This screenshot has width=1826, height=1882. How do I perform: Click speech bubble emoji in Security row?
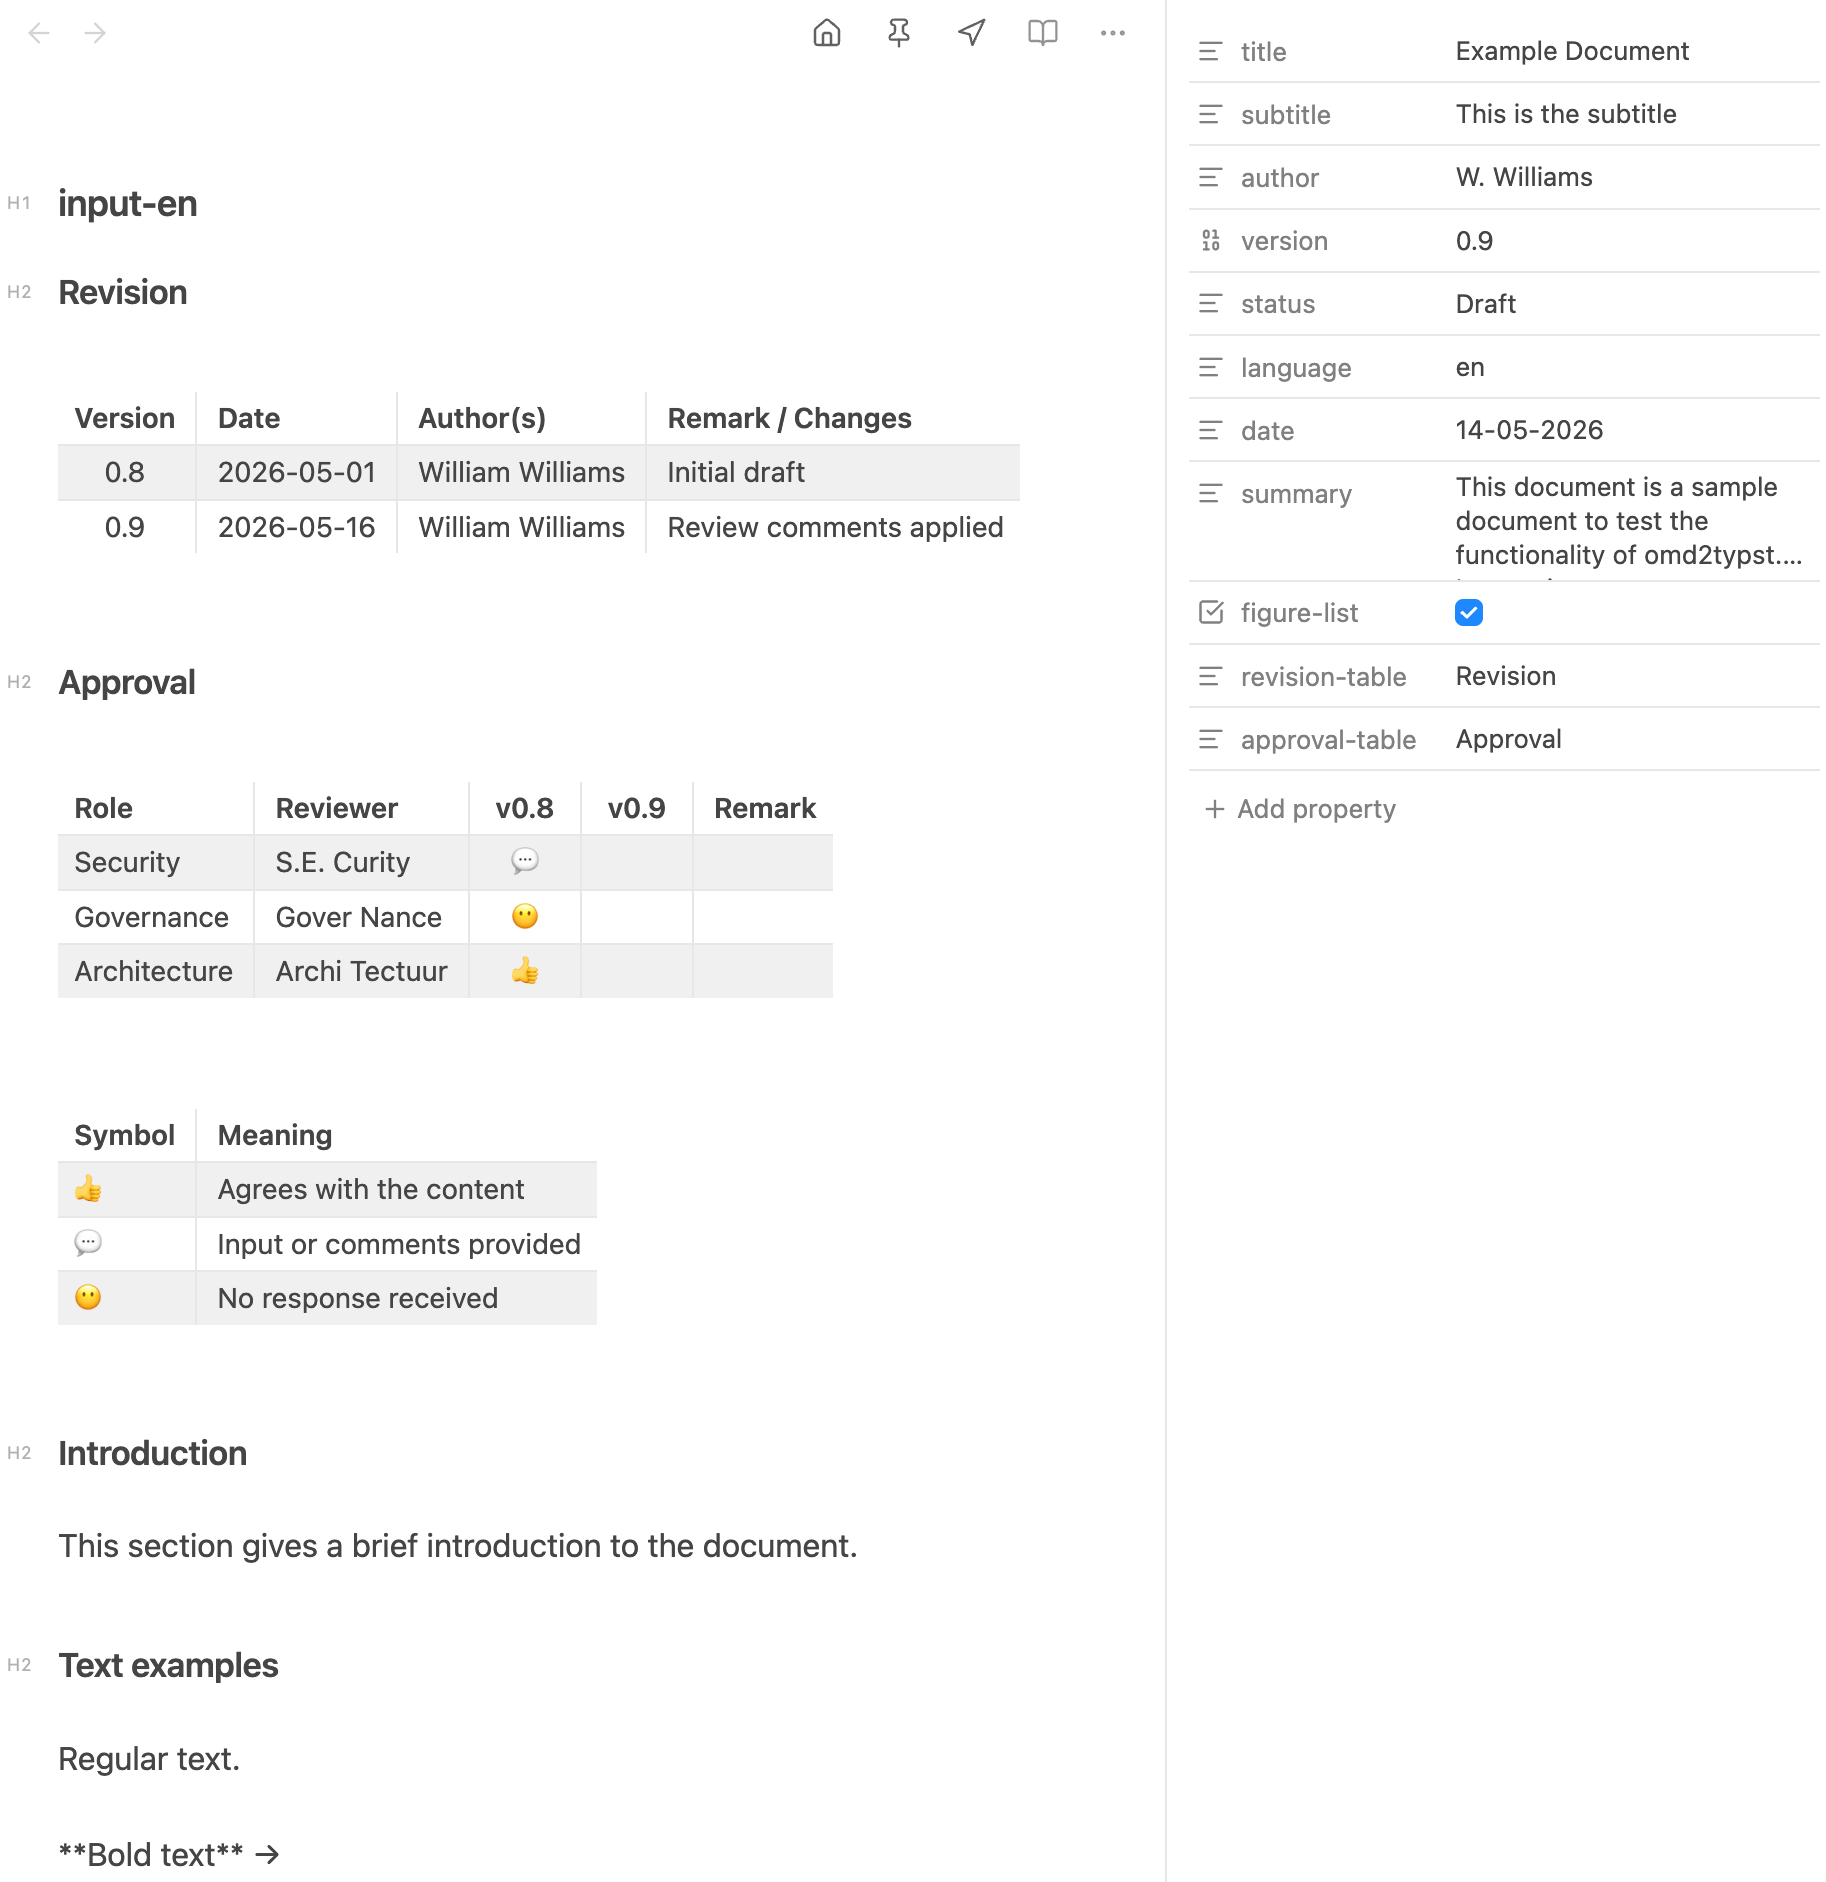pos(525,860)
